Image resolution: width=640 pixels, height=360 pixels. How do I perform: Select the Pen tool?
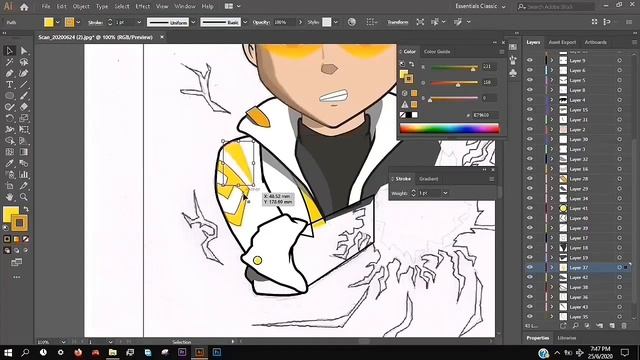click(x=9, y=73)
